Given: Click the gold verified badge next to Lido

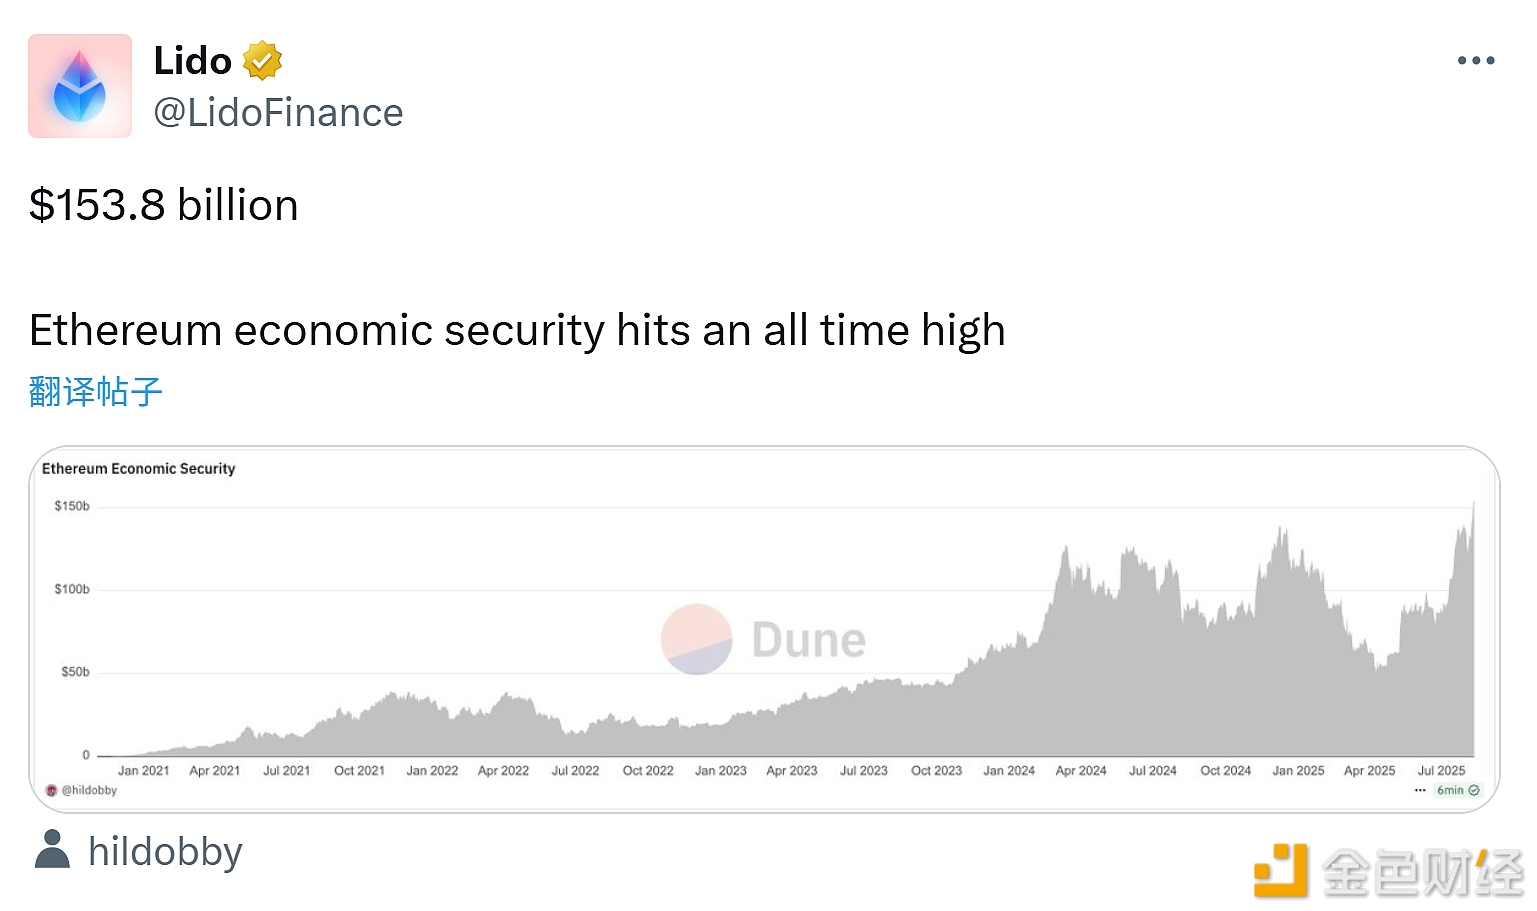Looking at the screenshot, I should click(x=262, y=61).
